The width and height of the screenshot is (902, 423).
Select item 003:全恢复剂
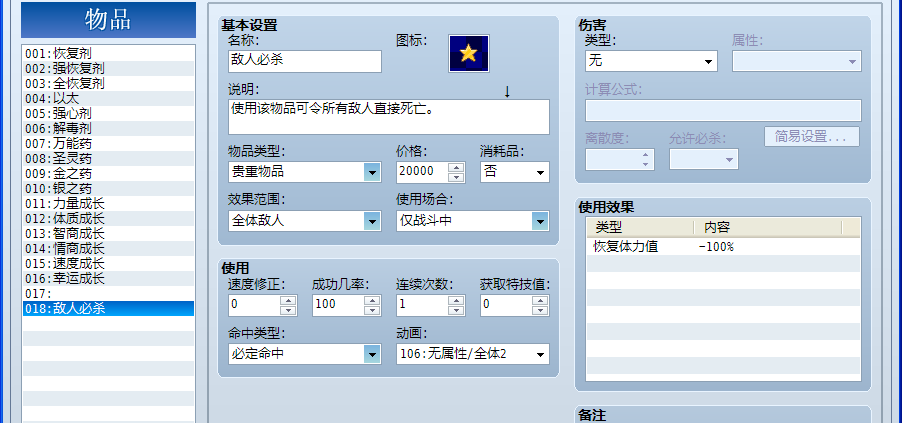pos(108,83)
